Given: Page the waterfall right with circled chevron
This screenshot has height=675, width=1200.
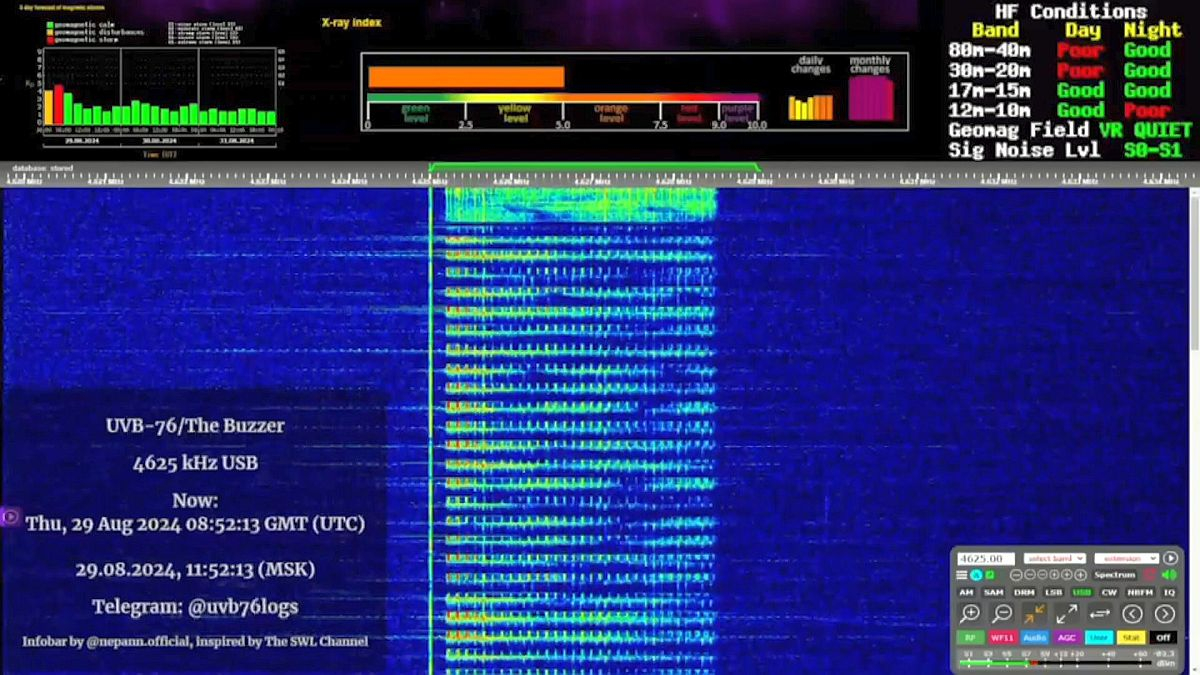Looking at the screenshot, I should point(1165,614).
